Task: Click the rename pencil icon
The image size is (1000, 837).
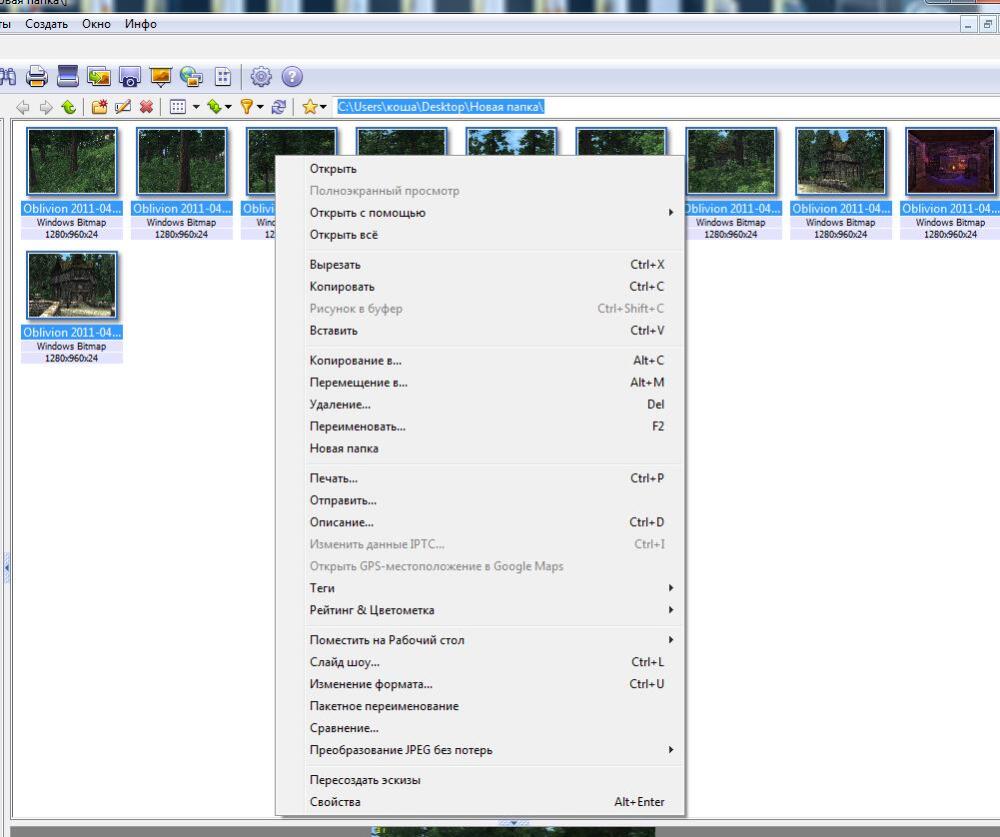Action: point(122,107)
